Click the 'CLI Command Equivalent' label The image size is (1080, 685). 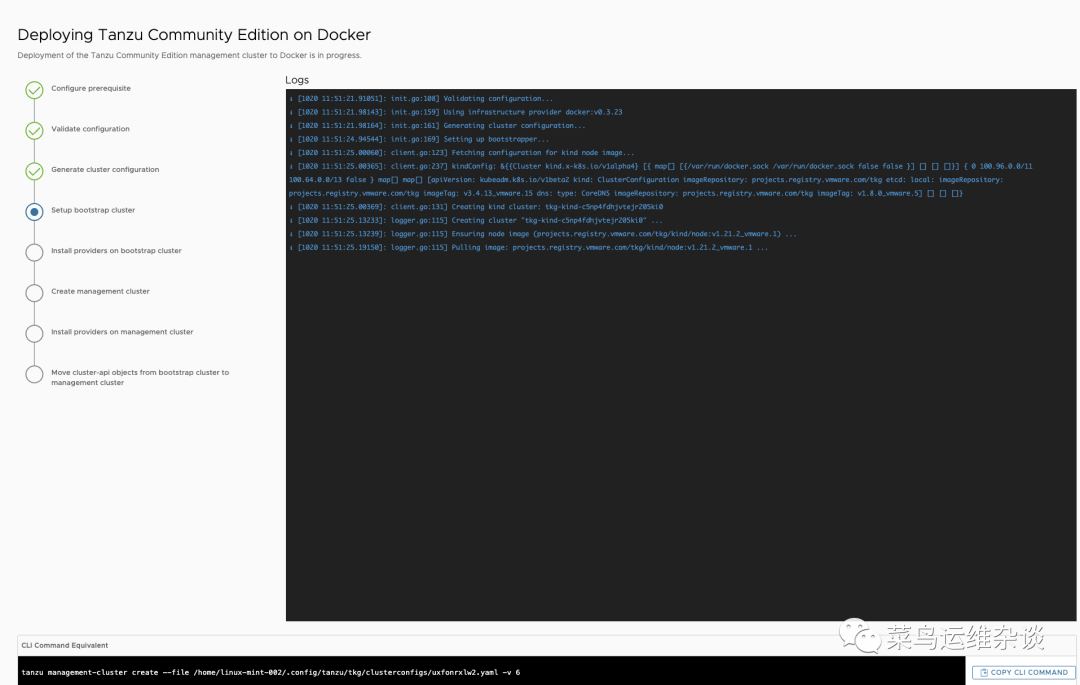(x=65, y=645)
